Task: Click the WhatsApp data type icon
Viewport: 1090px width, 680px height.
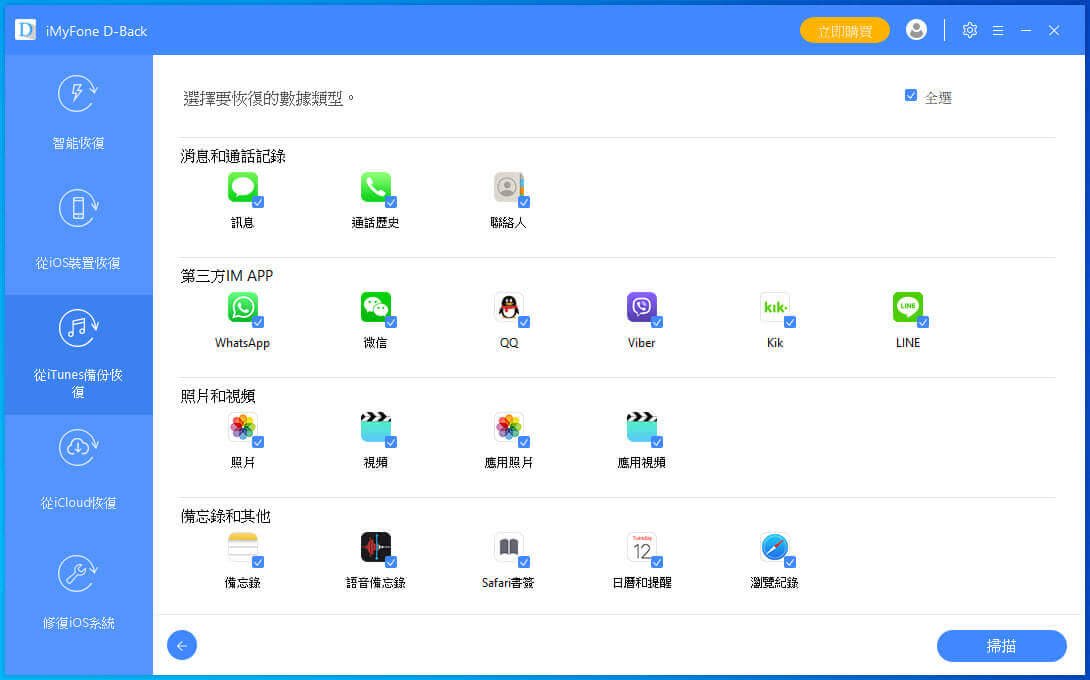Action: tap(242, 307)
